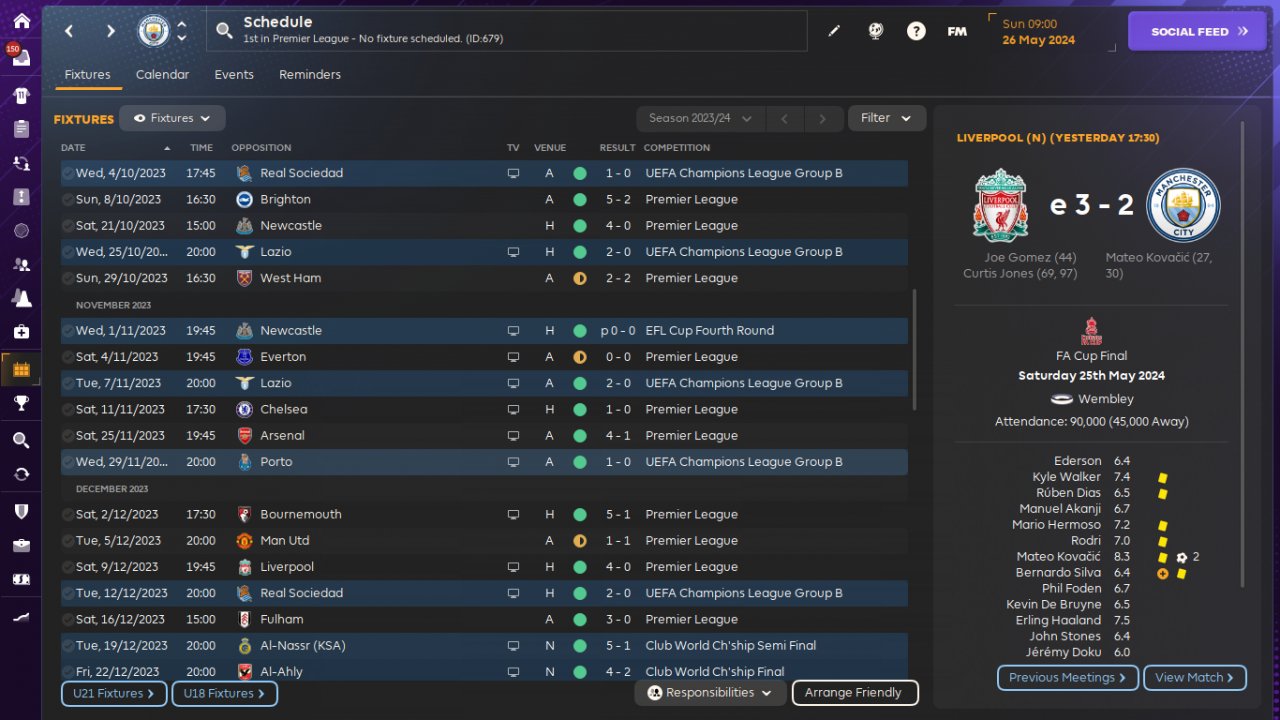Screen dimensions: 1280x720
Task: Open the Training cone icon in sidebar
Action: 21,298
